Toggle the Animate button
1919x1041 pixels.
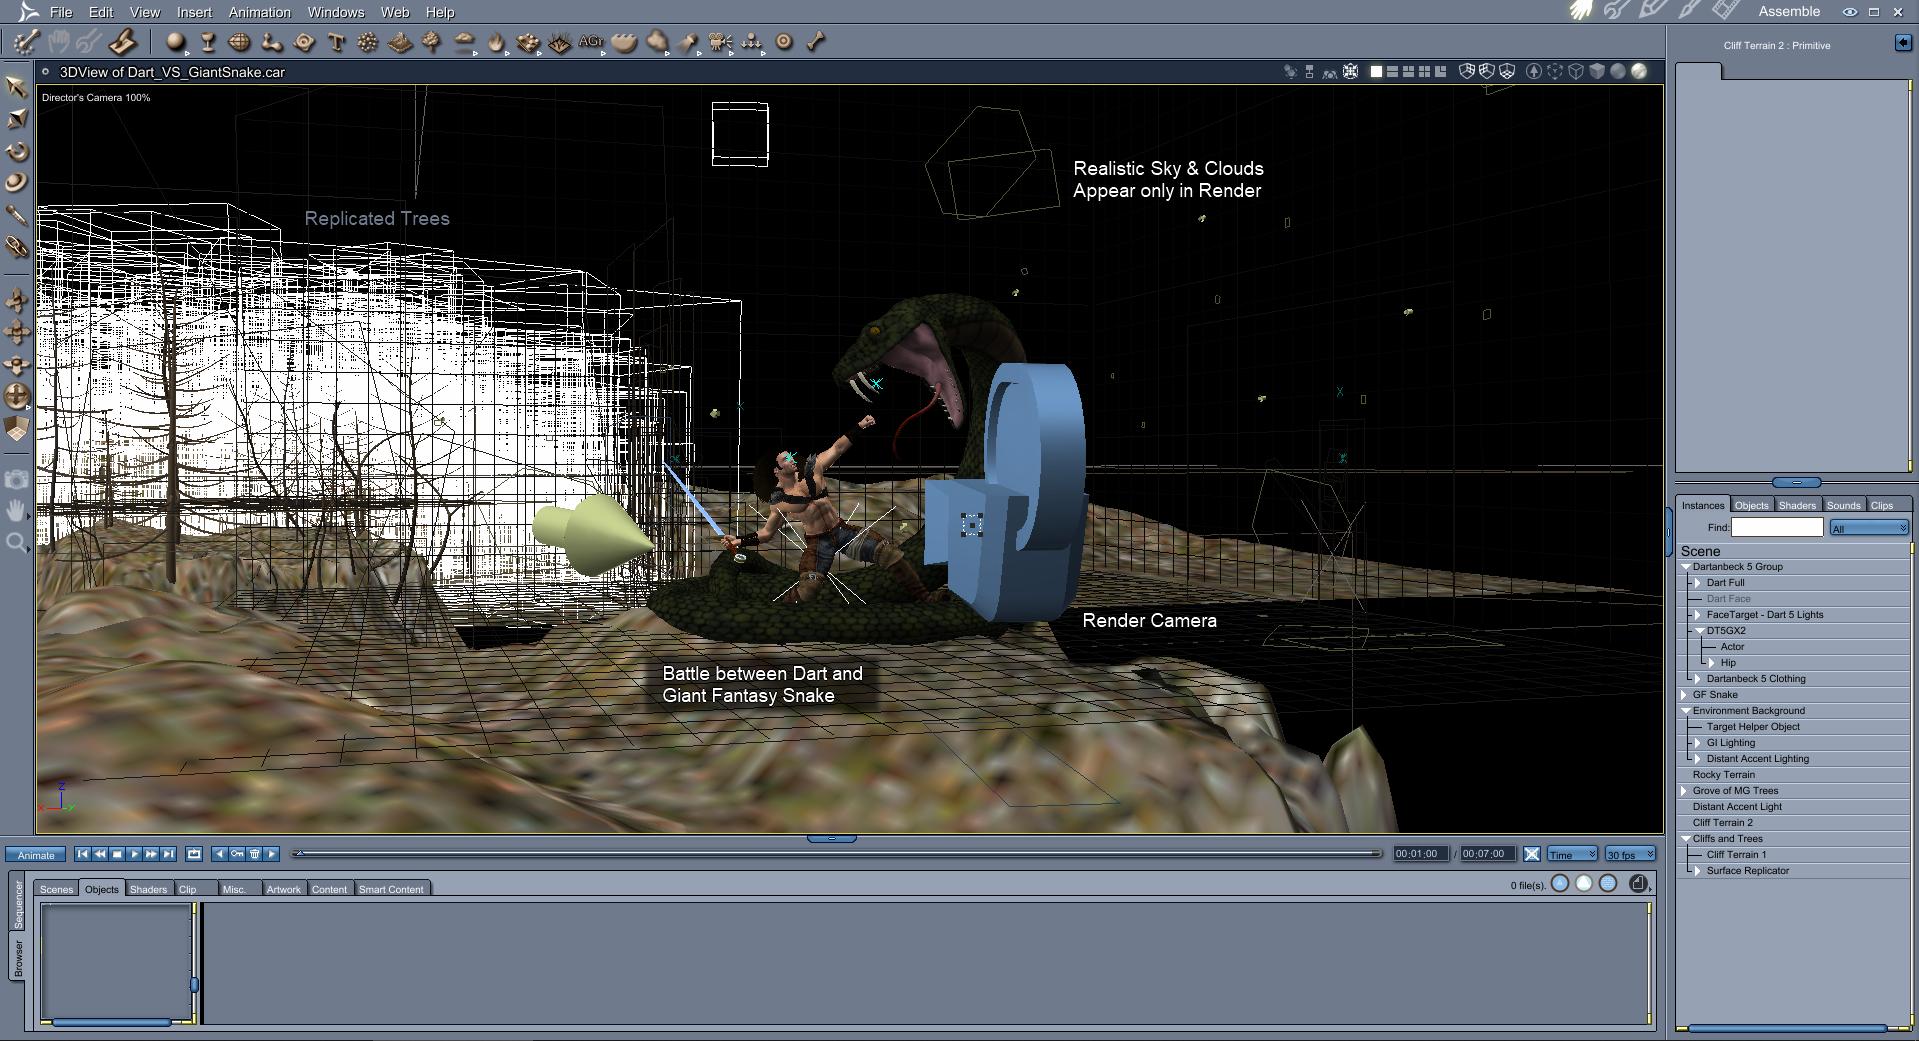coord(36,855)
